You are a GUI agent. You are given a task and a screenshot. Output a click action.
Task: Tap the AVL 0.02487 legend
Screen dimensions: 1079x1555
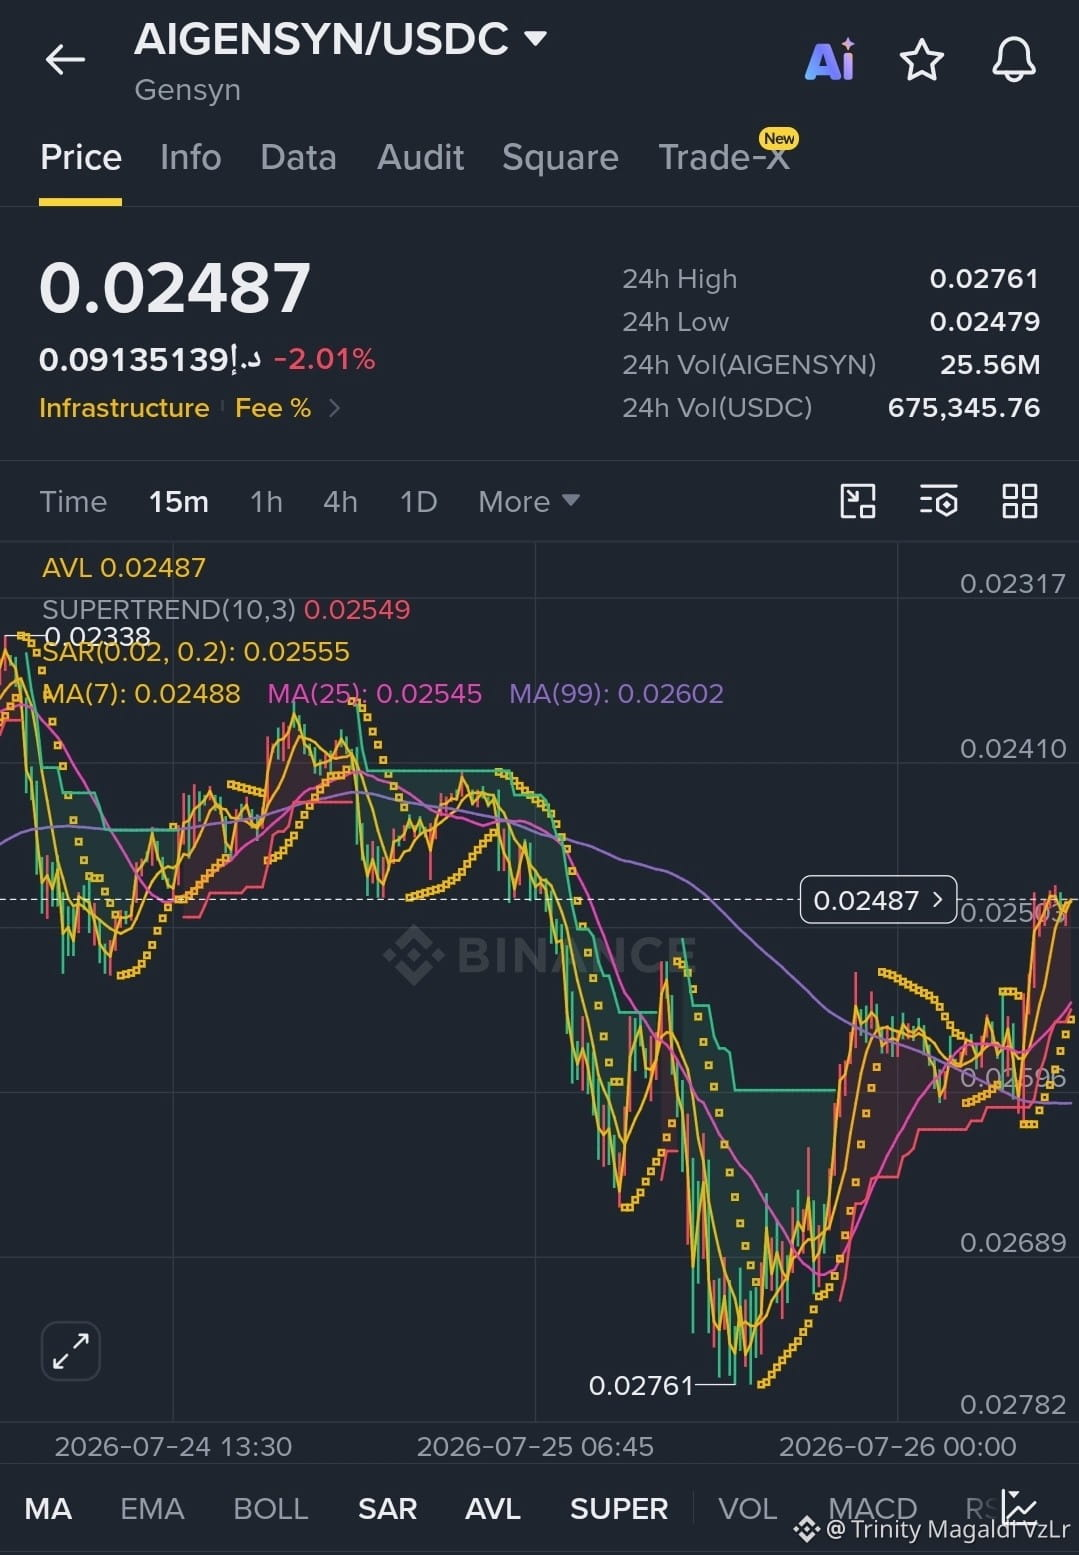124,567
